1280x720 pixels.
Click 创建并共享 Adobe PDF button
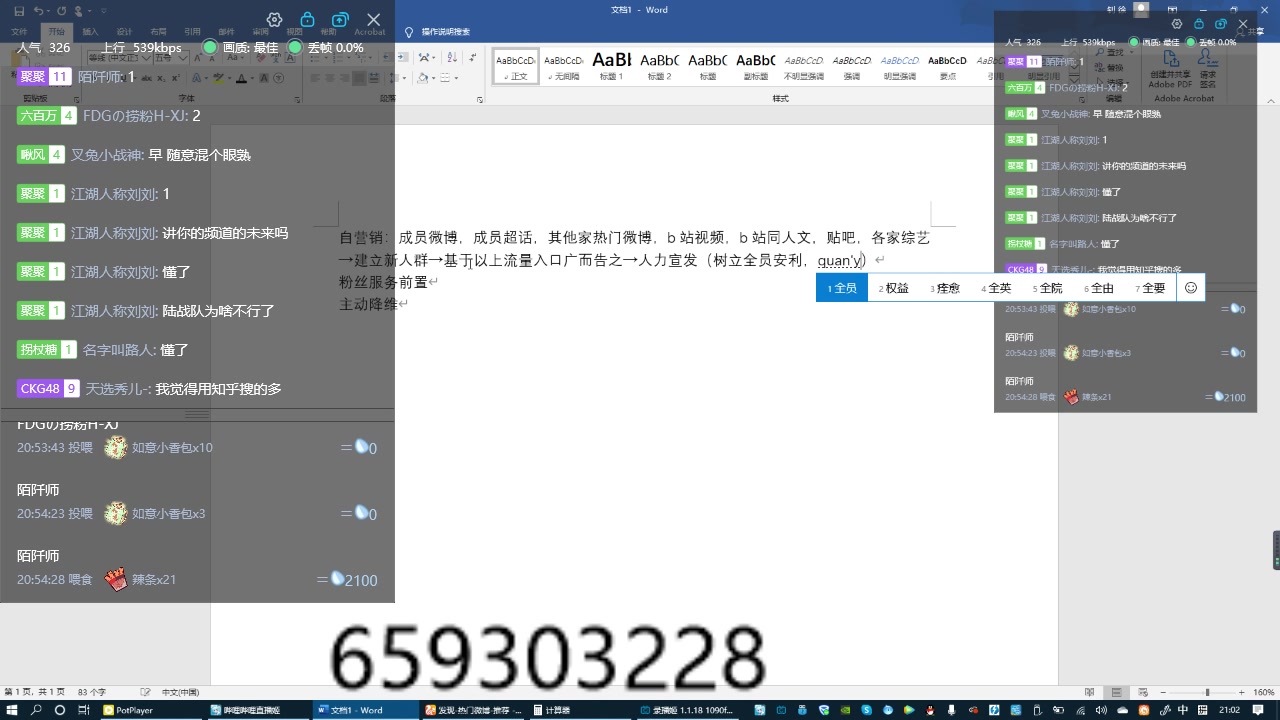(1170, 68)
